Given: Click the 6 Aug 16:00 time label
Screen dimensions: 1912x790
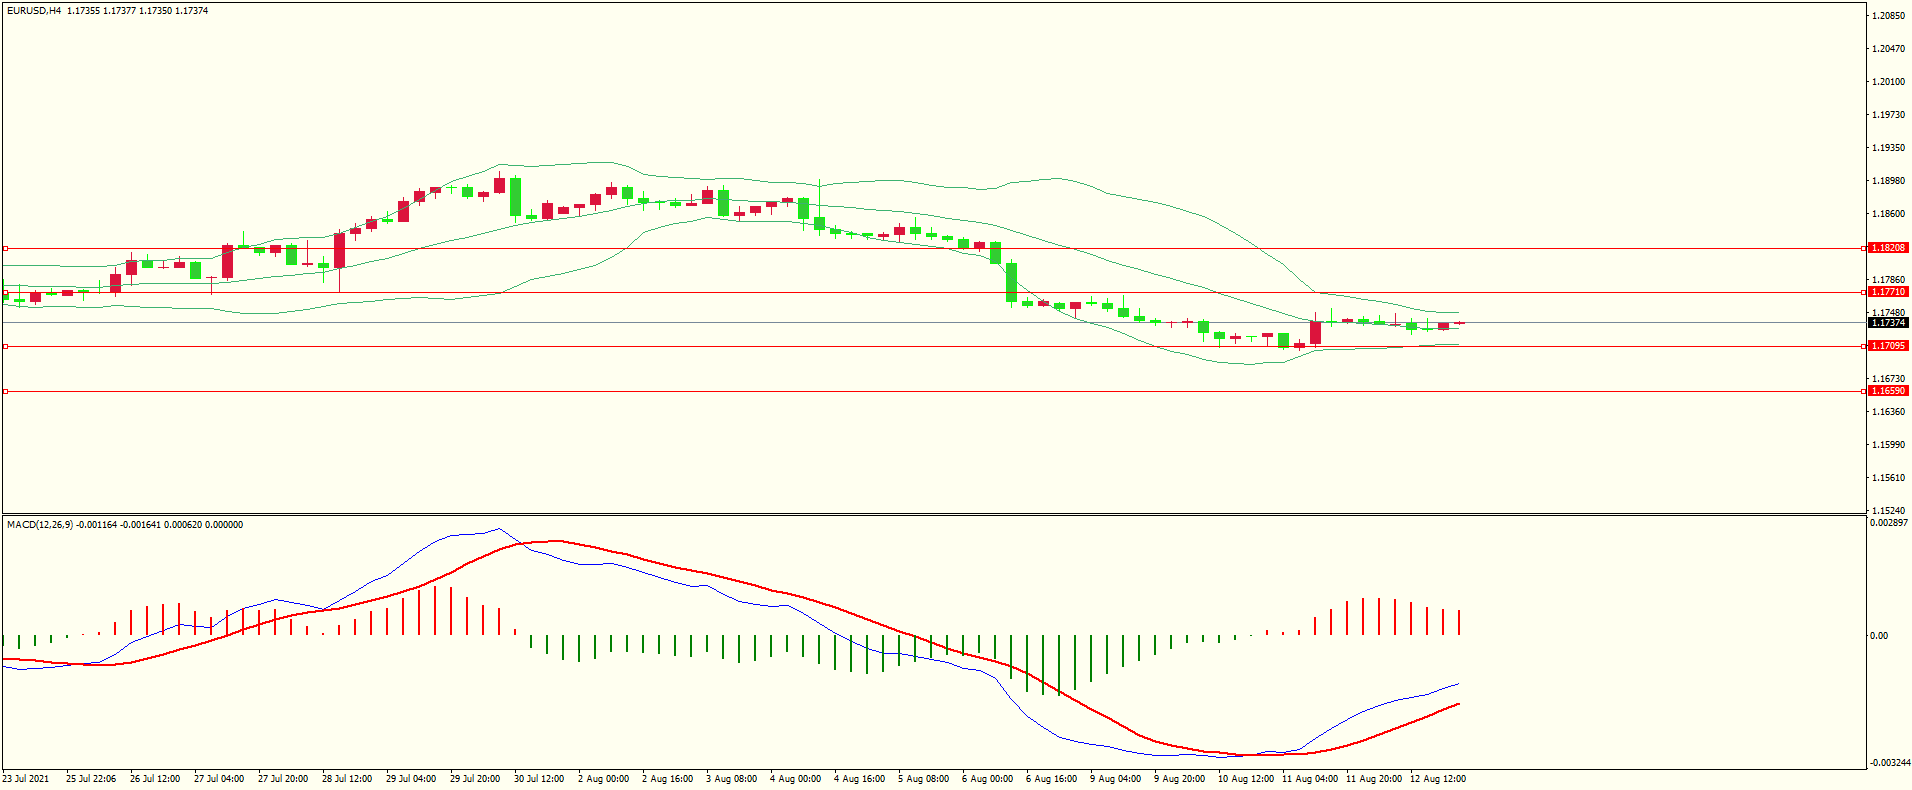Looking at the screenshot, I should (1051, 779).
